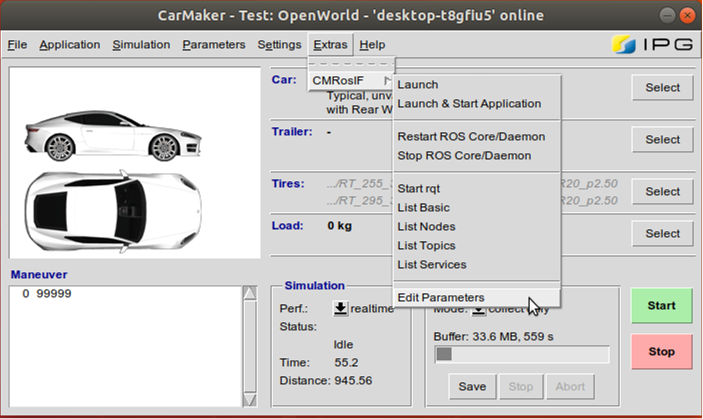Click the red Stop simulation button
Viewport: 703px width, 419px height.
[x=661, y=352]
